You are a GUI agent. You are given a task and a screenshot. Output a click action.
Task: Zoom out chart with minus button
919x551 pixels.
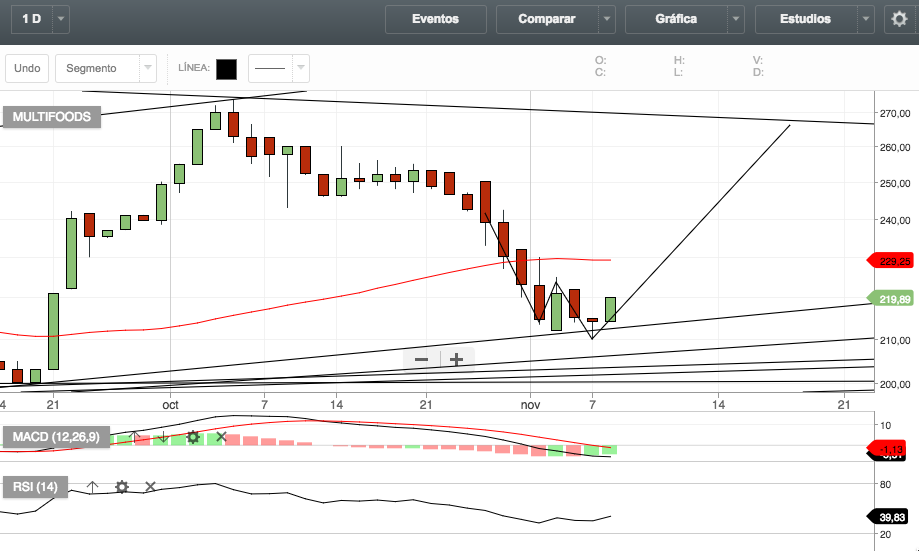click(421, 359)
